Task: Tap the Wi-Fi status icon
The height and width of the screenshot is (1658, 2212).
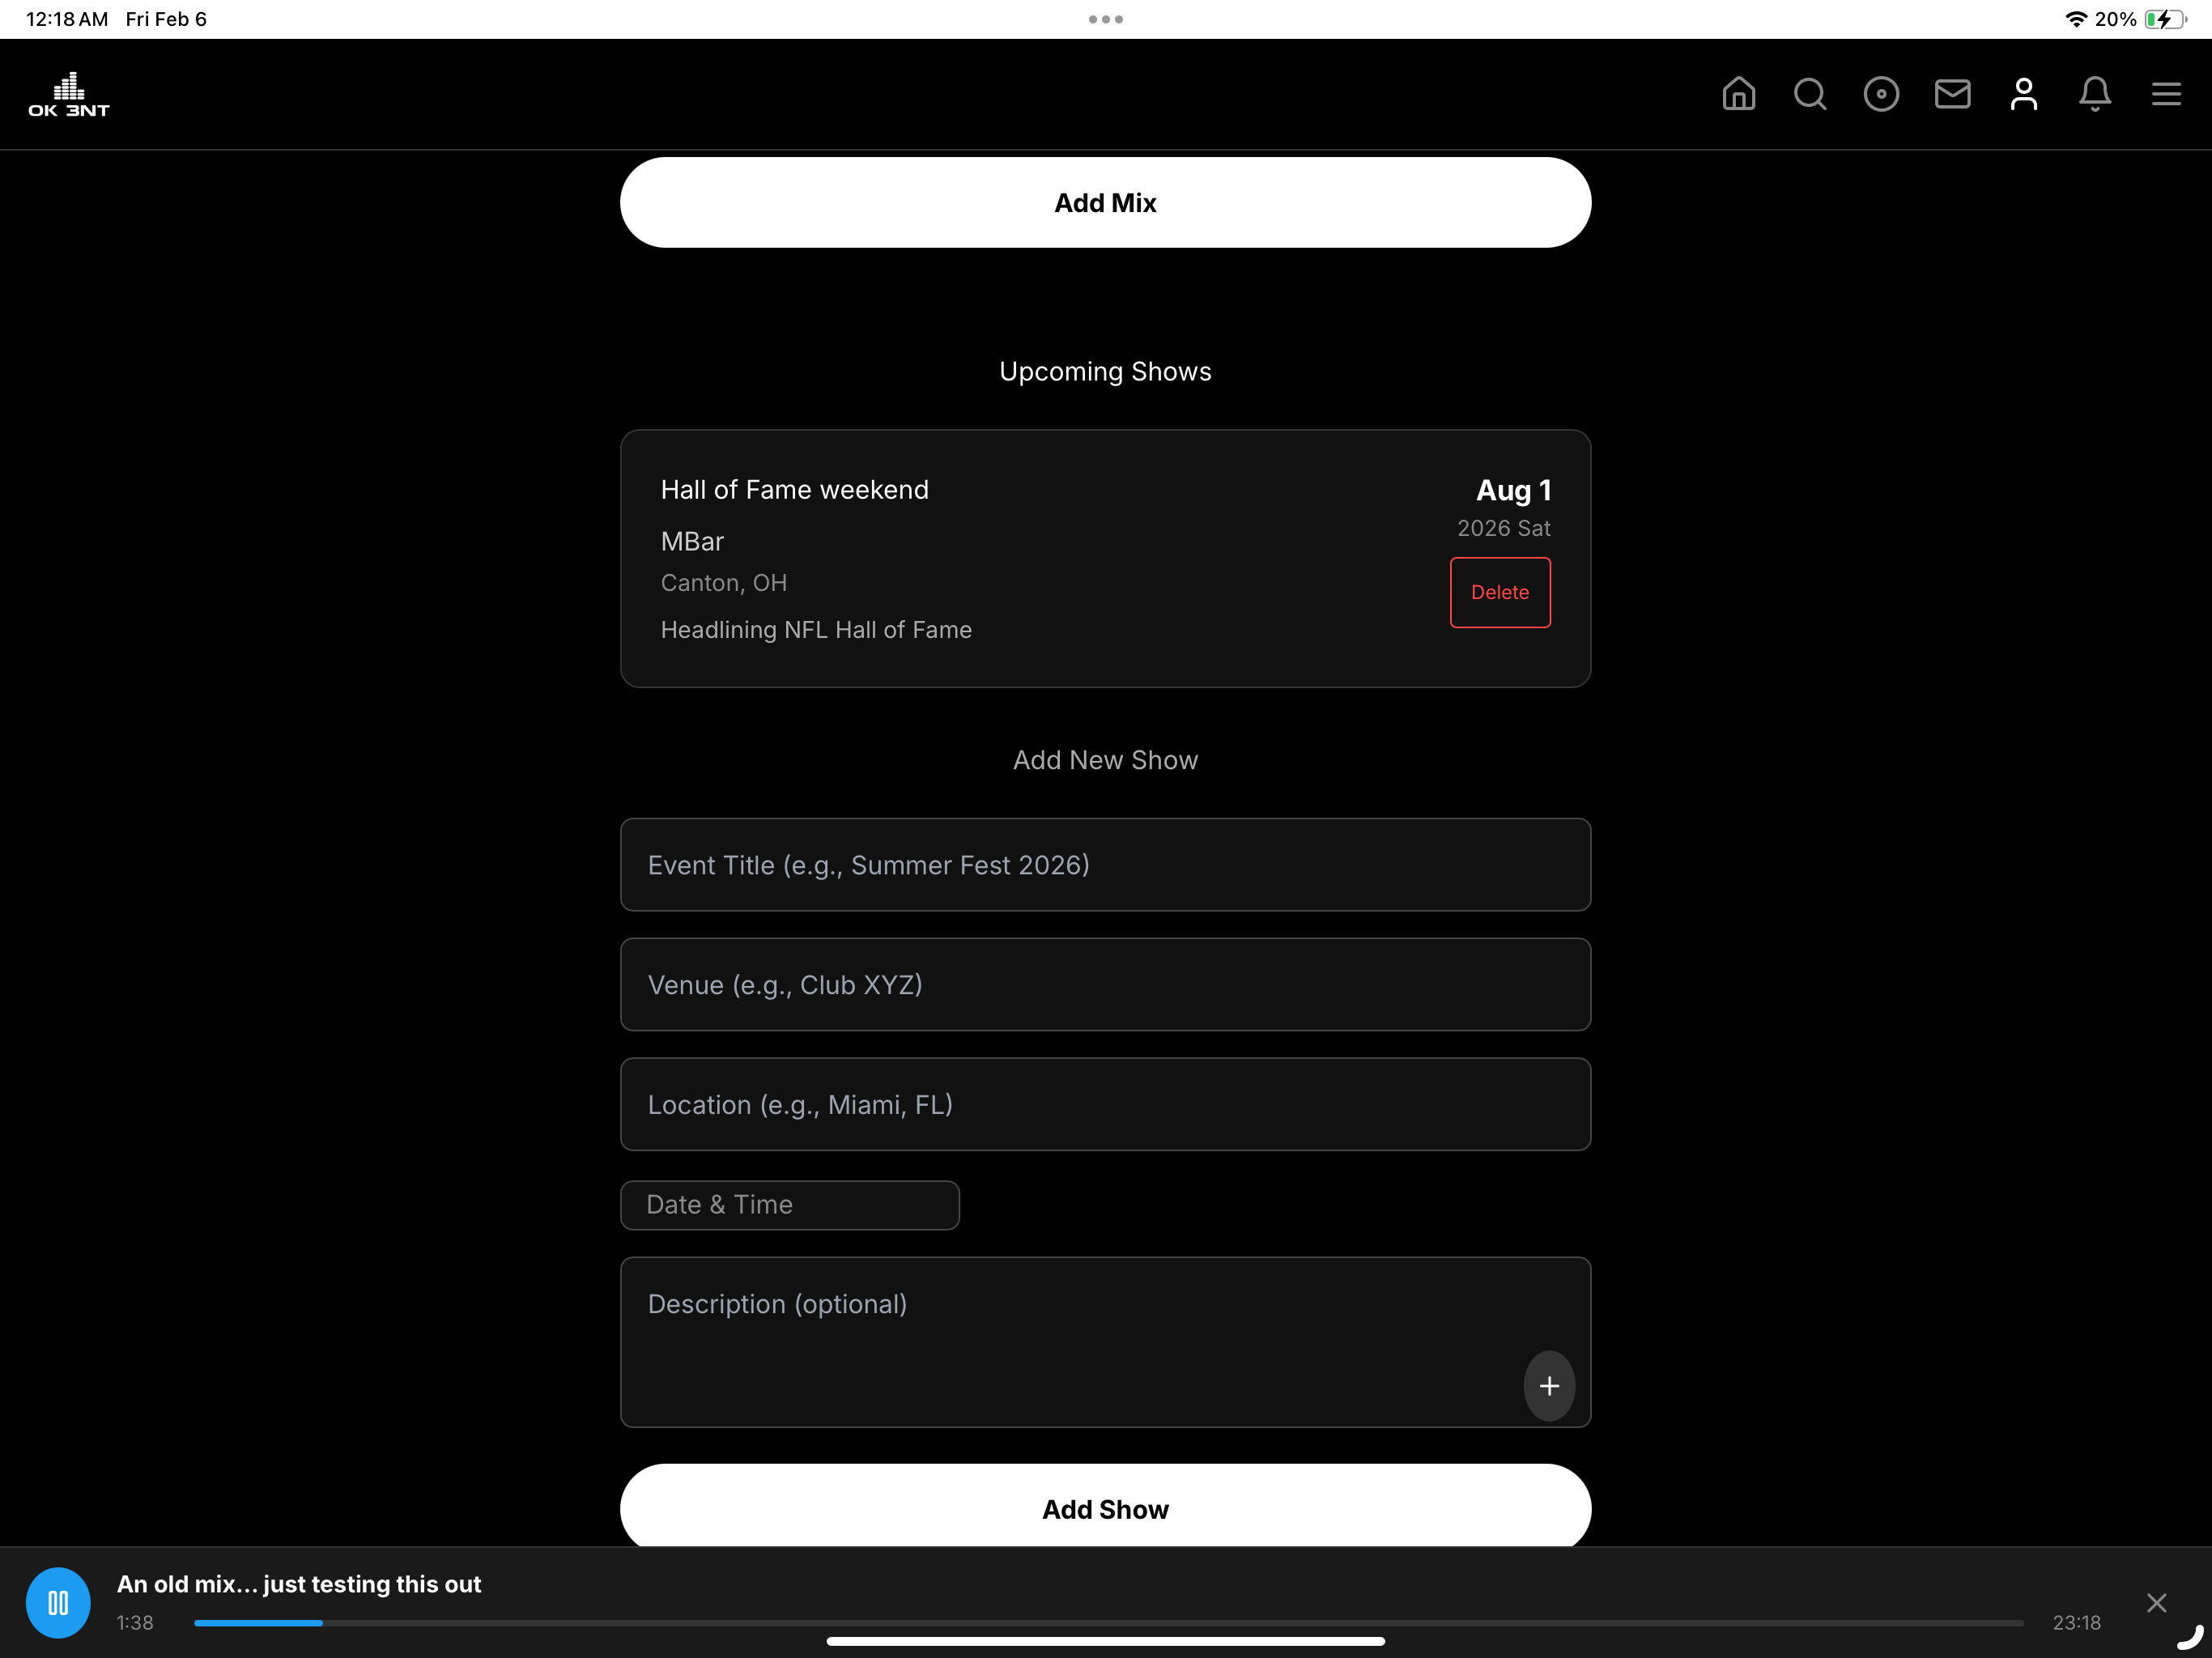Action: [x=2075, y=19]
